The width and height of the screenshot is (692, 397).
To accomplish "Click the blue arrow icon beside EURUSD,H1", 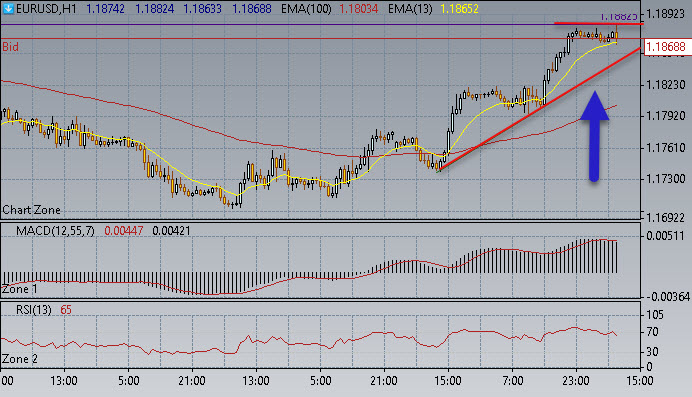I will (x=8, y=8).
